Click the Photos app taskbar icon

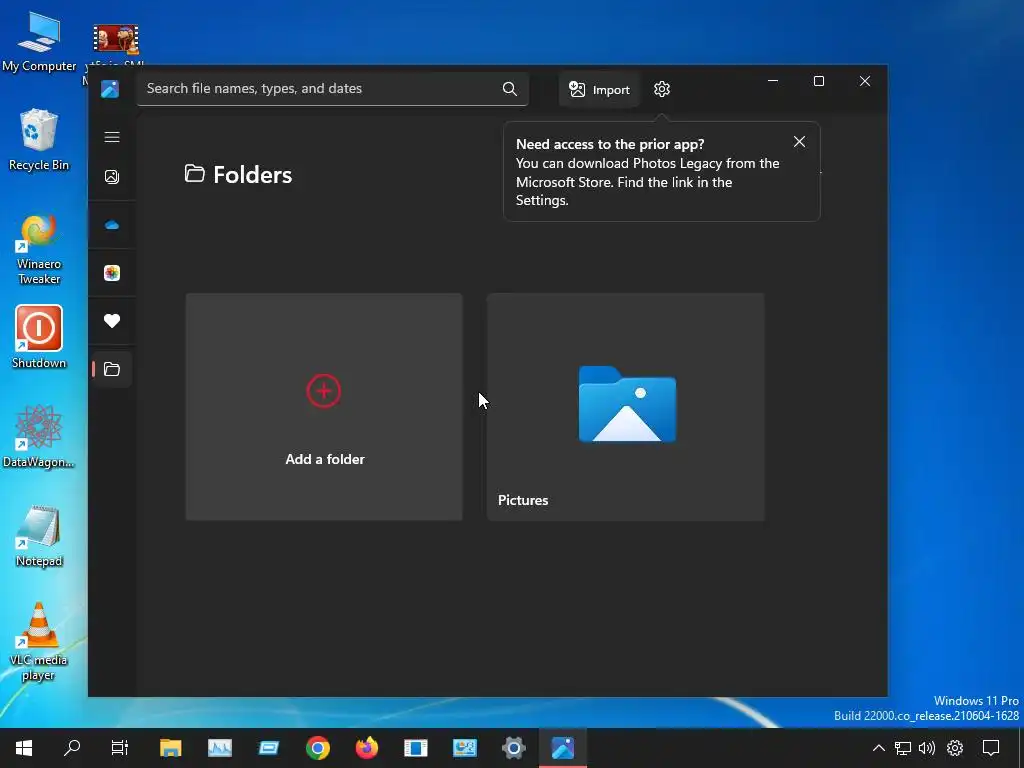coord(563,748)
